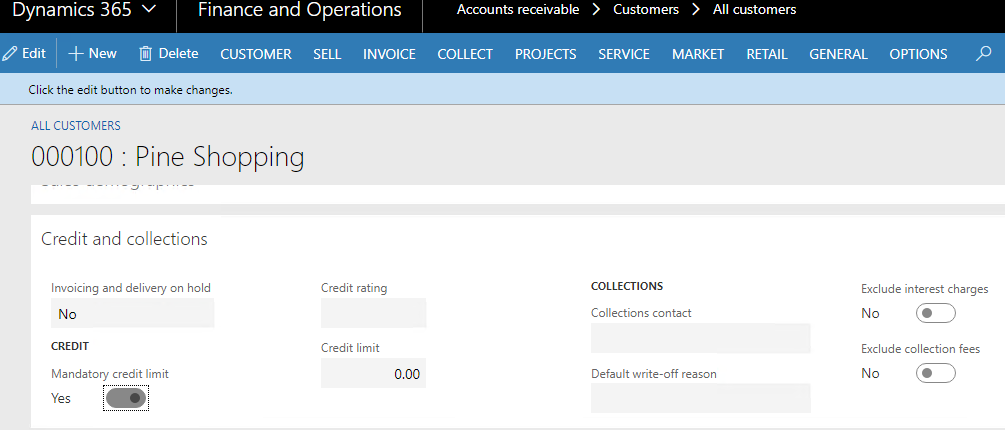Open the COLLECT action tab
The image size is (1005, 430).
[x=465, y=54]
